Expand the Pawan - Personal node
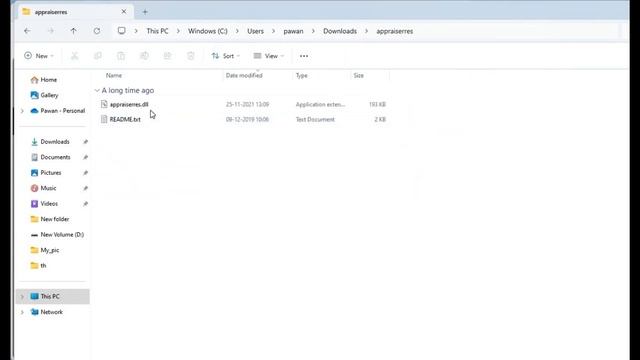 pyautogui.click(x=22, y=111)
